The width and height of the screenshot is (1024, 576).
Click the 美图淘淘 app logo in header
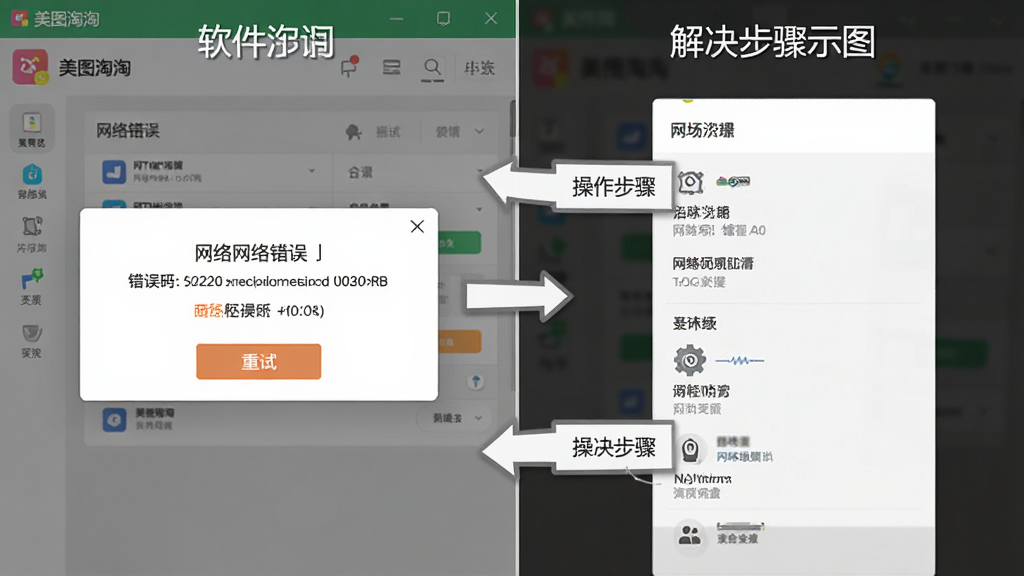point(30,67)
